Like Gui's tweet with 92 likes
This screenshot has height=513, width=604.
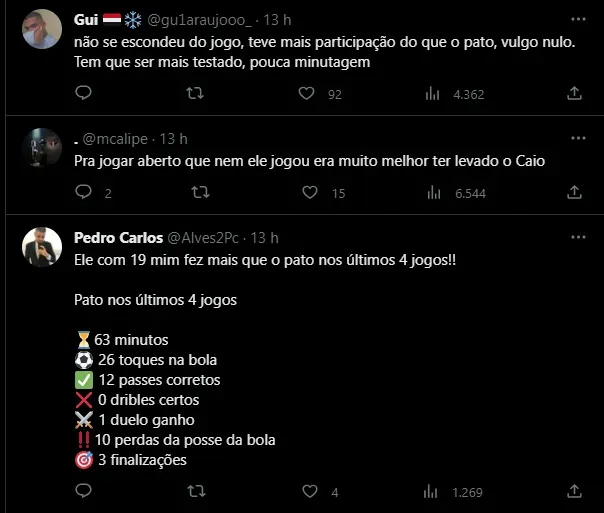tap(308, 93)
